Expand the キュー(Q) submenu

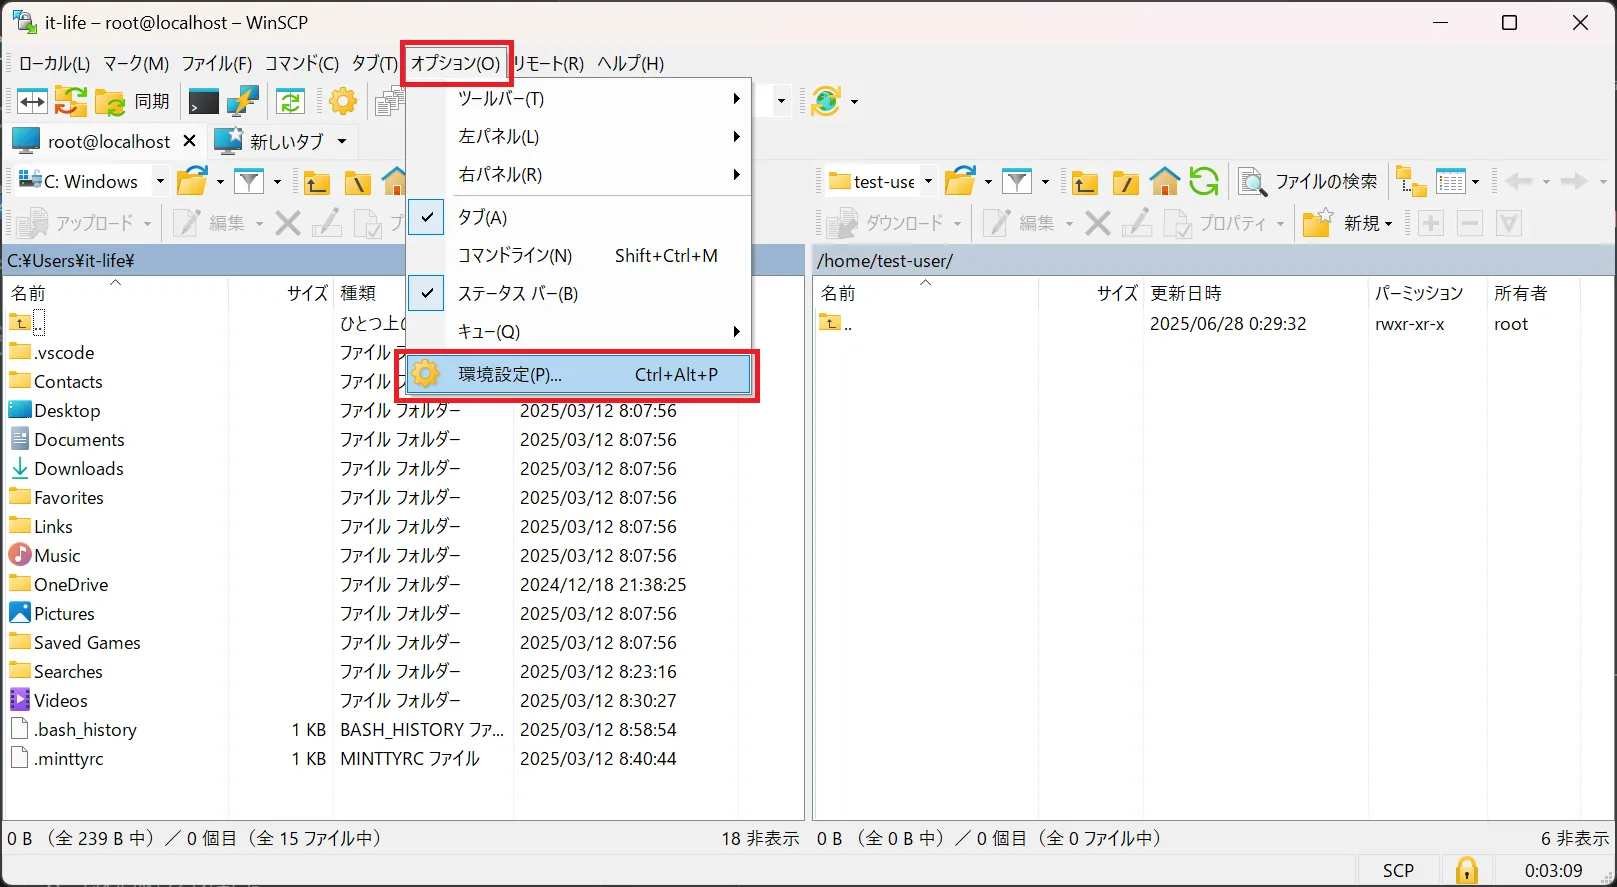578,331
